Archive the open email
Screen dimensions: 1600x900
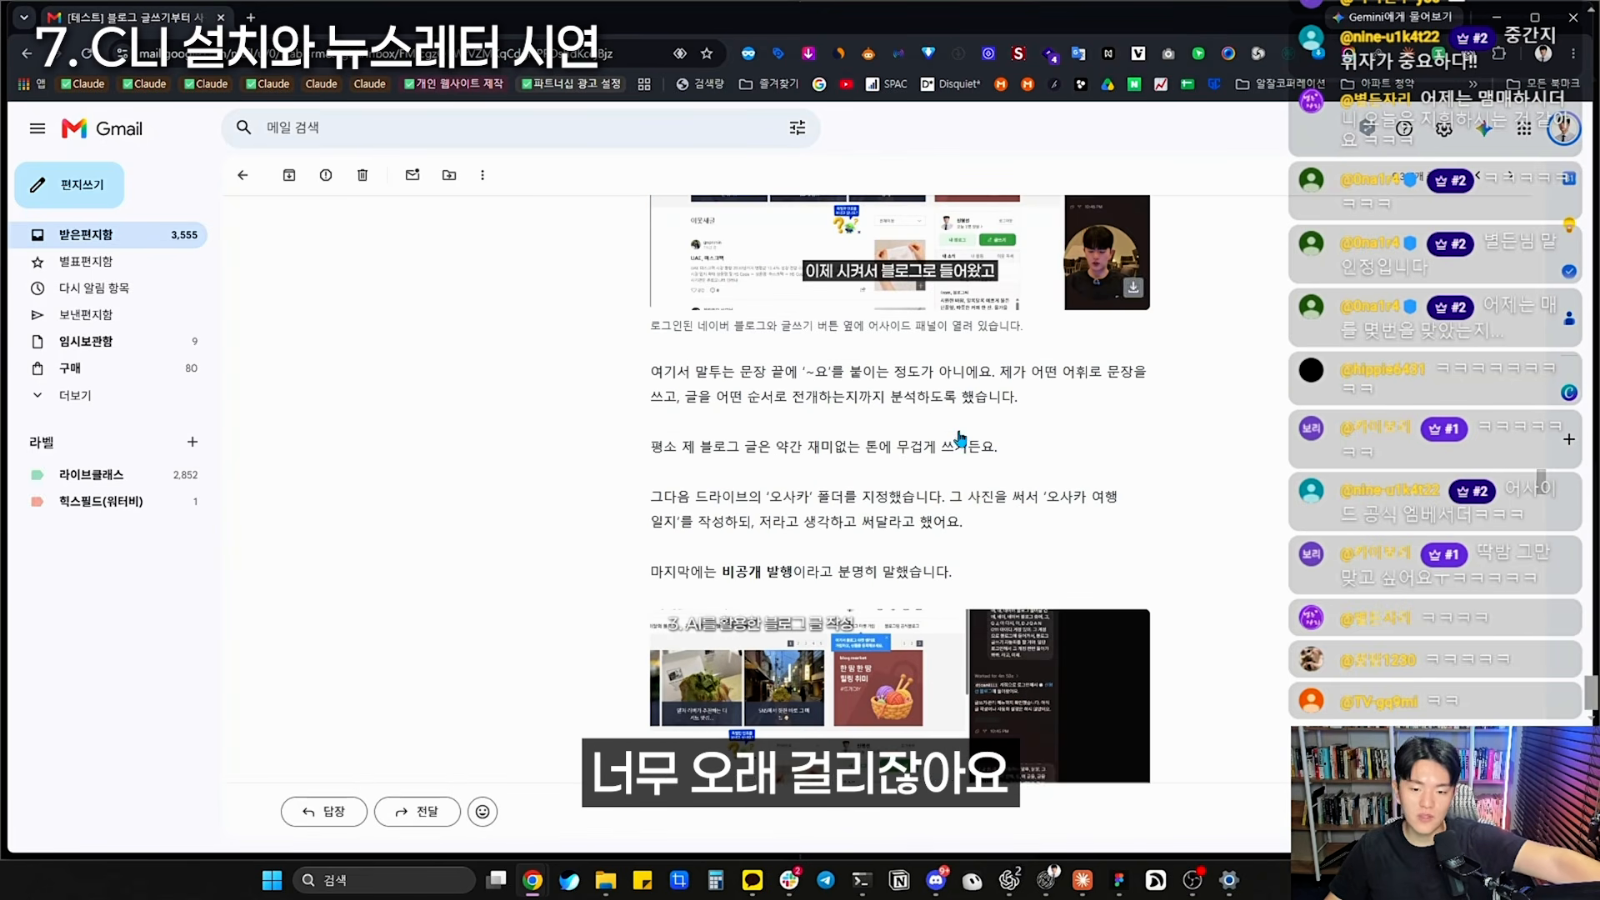[289, 175]
